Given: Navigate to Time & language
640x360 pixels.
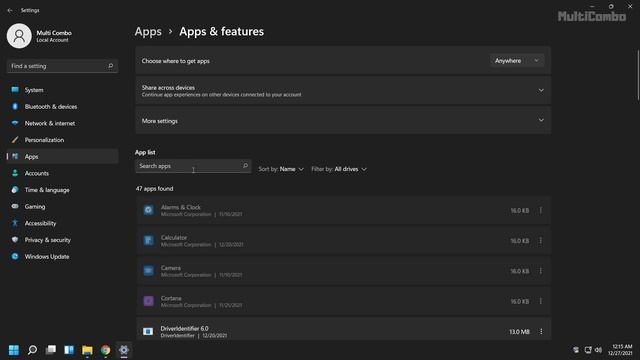Looking at the screenshot, I should point(62,190).
